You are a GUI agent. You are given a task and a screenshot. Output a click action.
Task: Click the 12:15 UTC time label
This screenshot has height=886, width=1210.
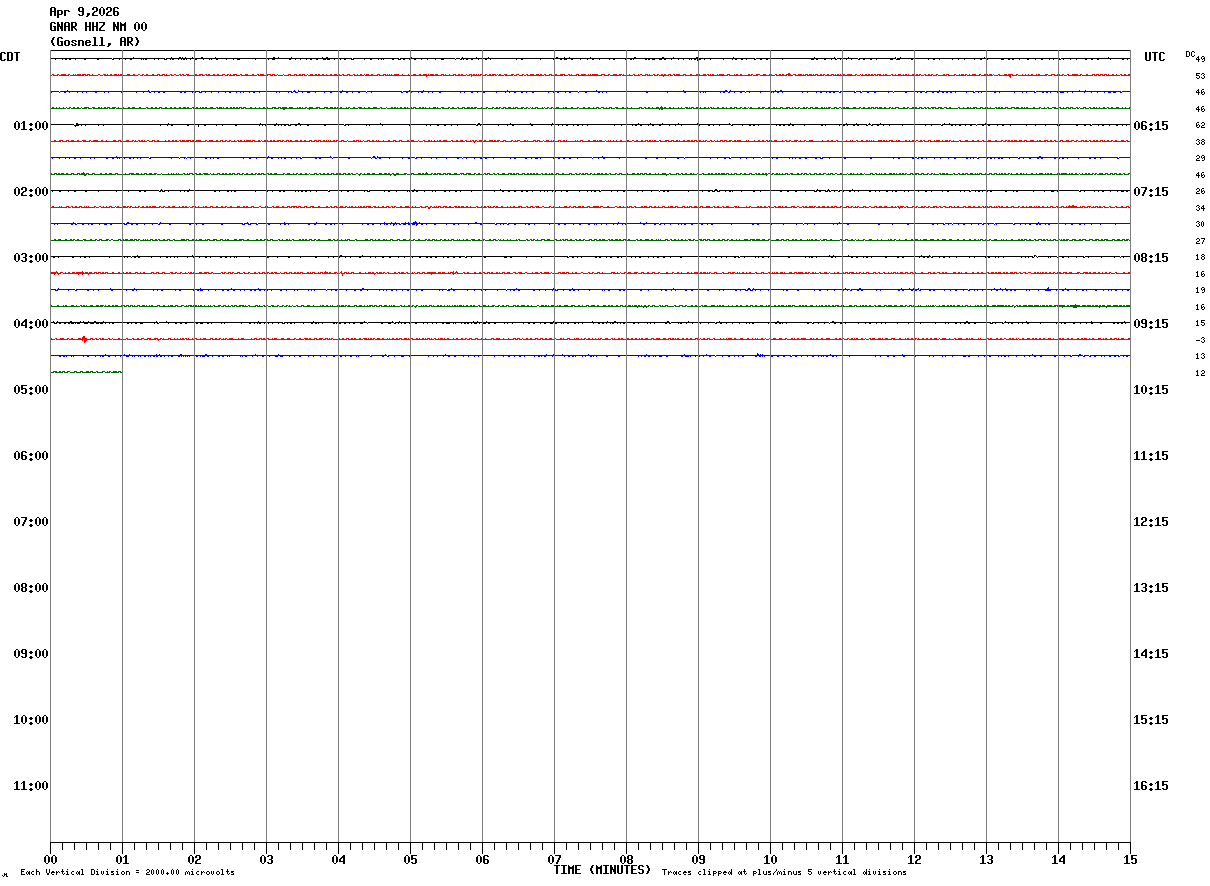(x=1151, y=522)
